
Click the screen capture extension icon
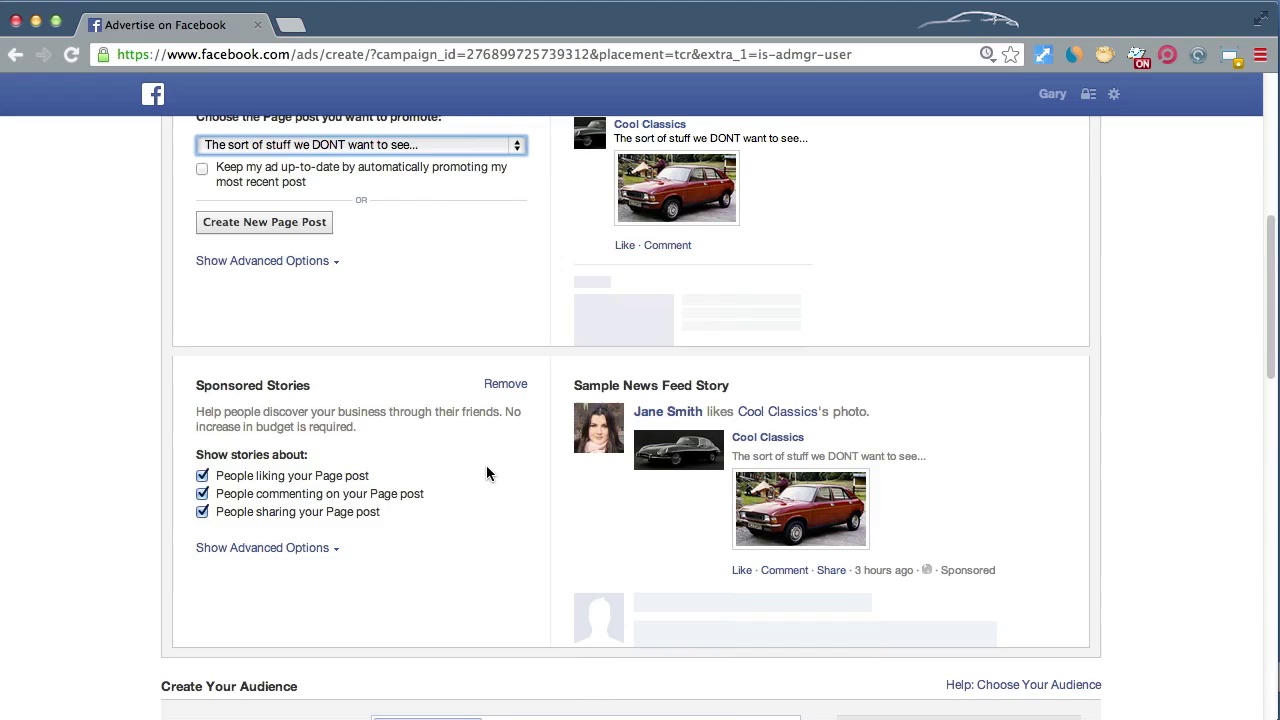(x=1230, y=56)
